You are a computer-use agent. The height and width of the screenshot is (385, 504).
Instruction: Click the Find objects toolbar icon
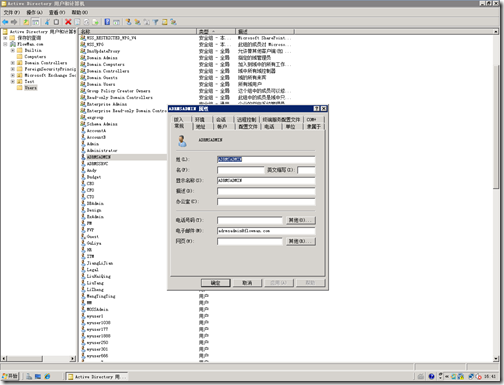(165, 22)
